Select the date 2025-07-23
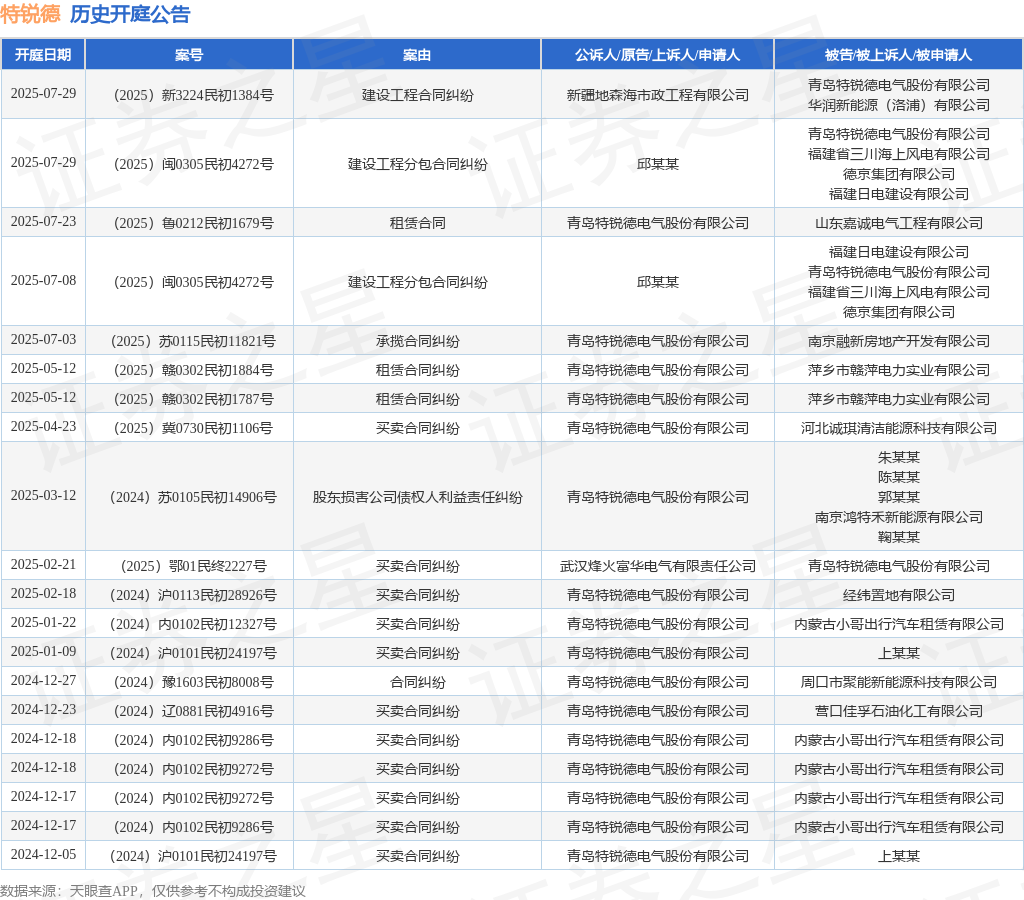 coord(43,221)
